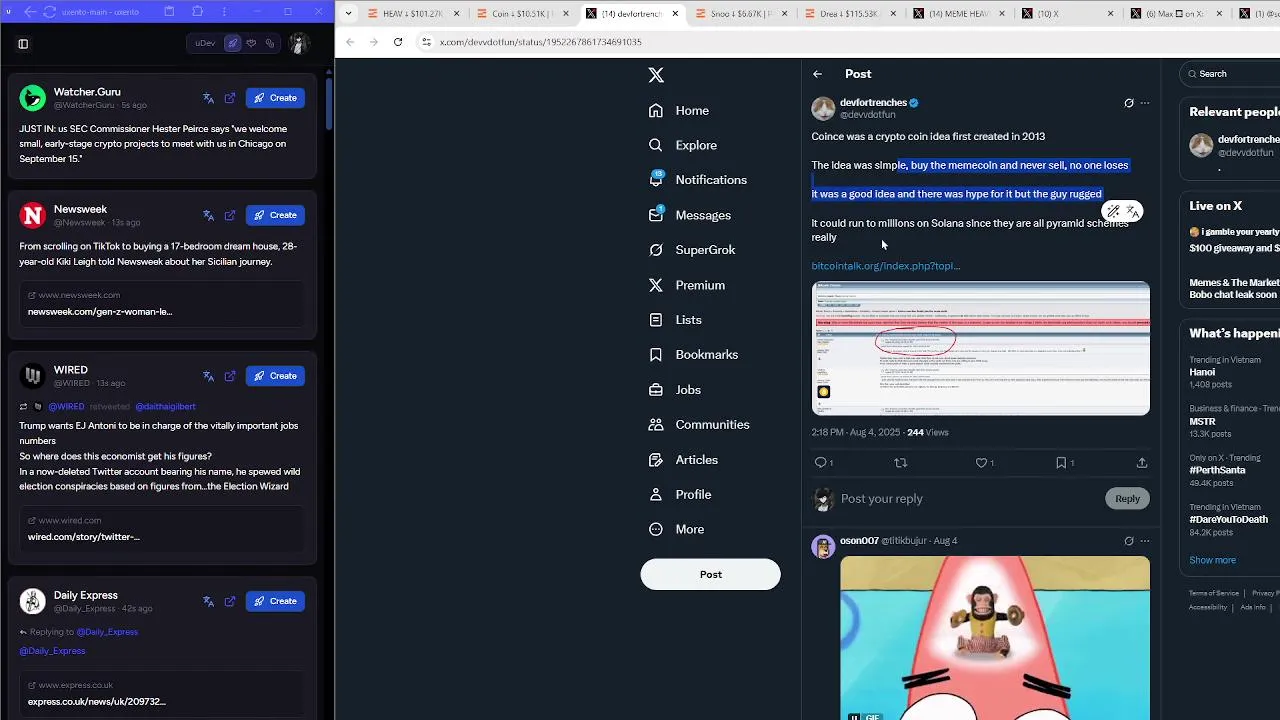Viewport: 1280px width, 720px height.
Task: Open Communities in X sidebar
Action: [x=700, y=425]
